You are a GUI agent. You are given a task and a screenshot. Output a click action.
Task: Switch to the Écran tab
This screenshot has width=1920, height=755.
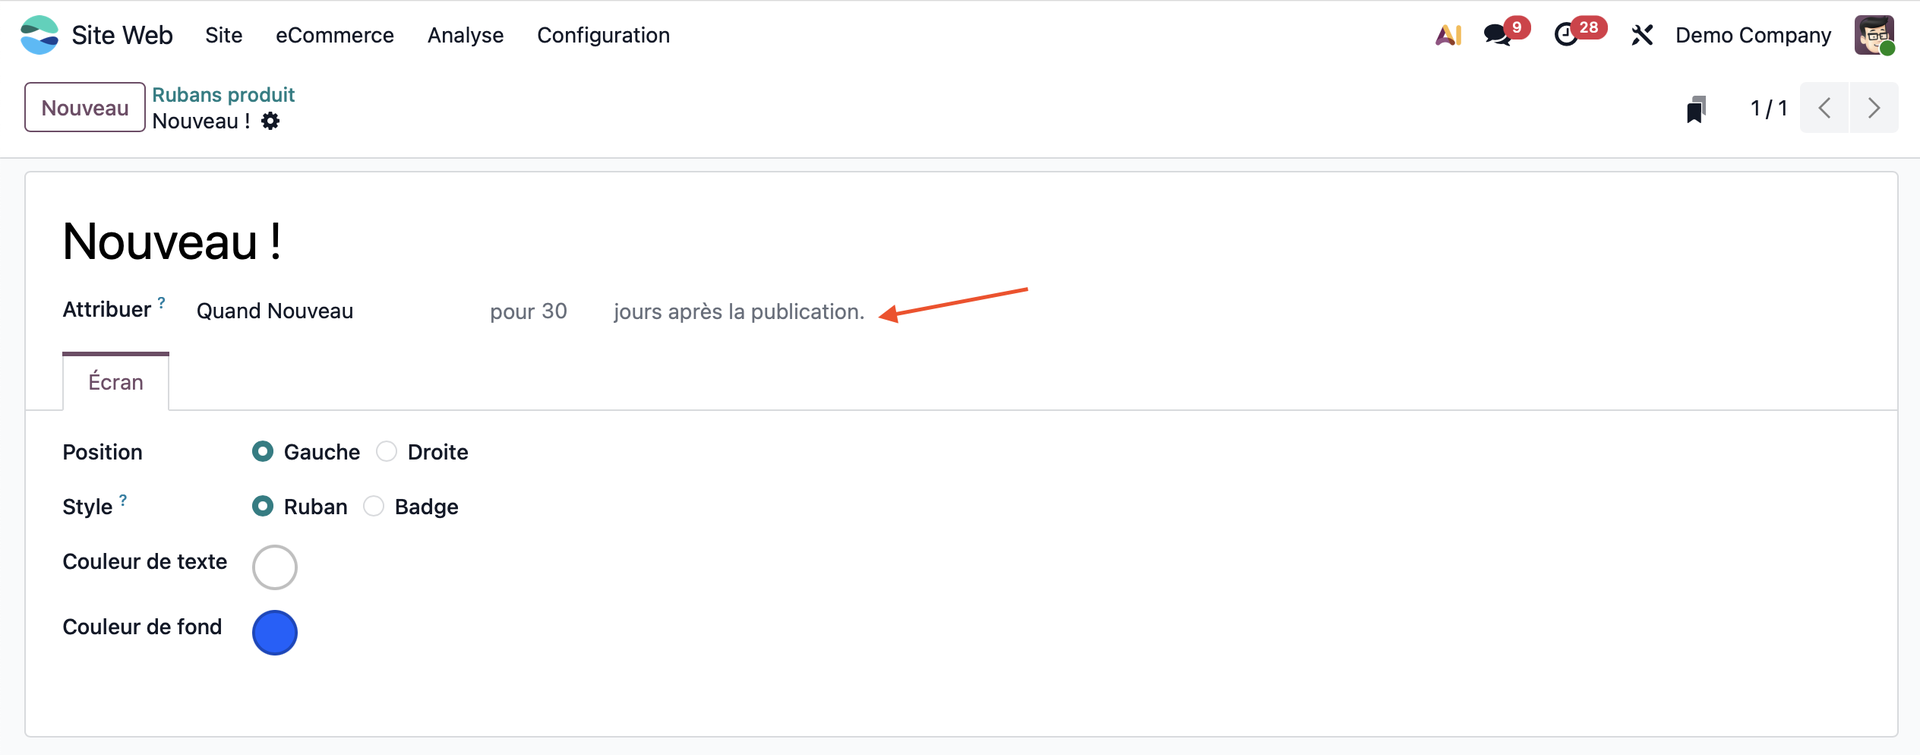116,382
